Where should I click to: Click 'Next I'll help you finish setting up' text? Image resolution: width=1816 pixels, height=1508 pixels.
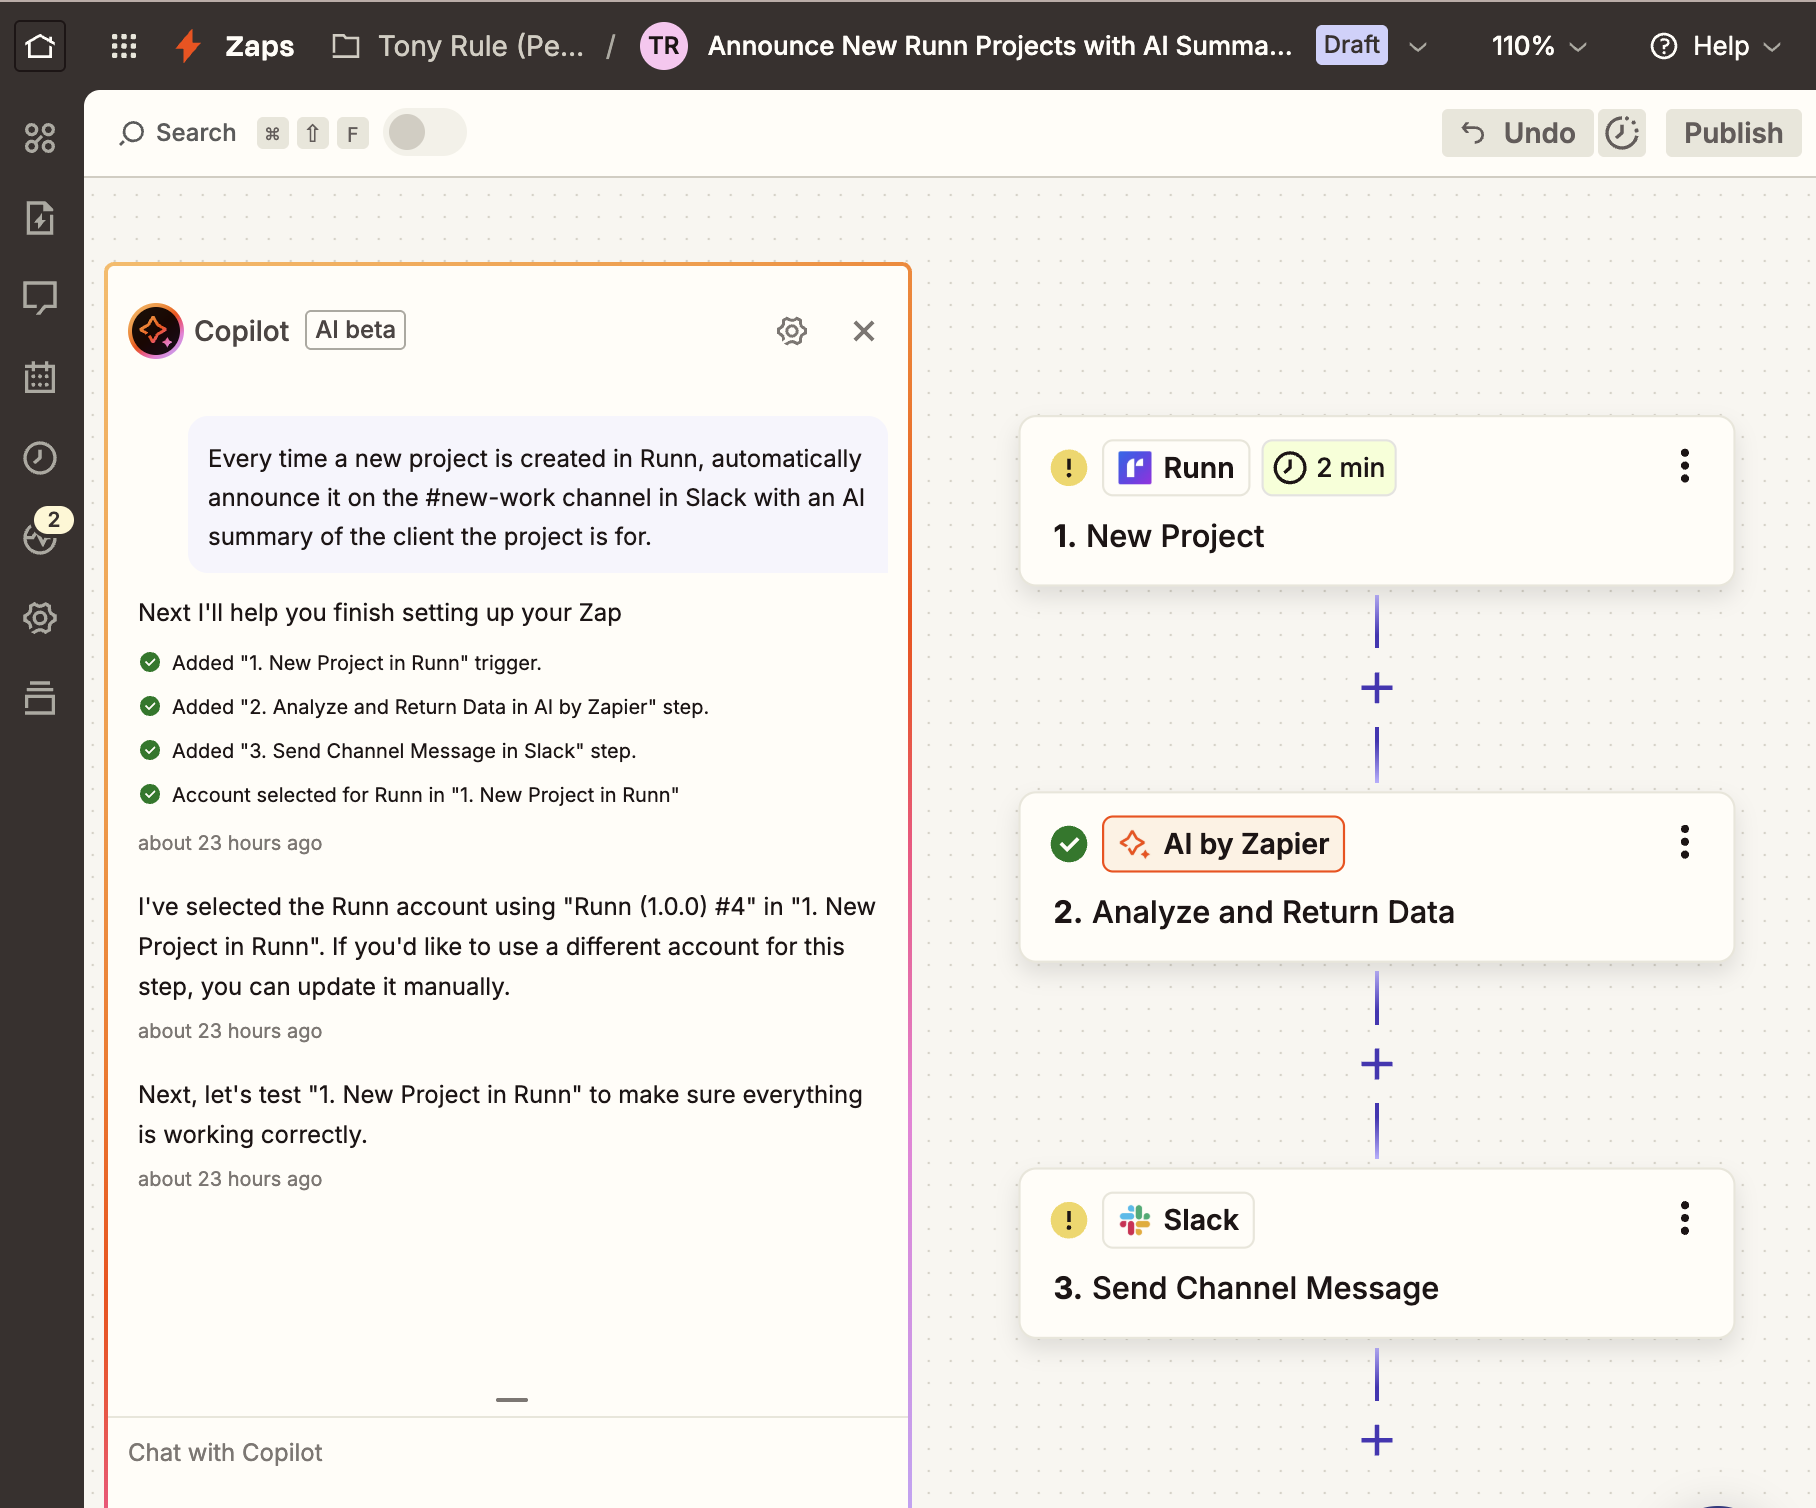click(380, 613)
